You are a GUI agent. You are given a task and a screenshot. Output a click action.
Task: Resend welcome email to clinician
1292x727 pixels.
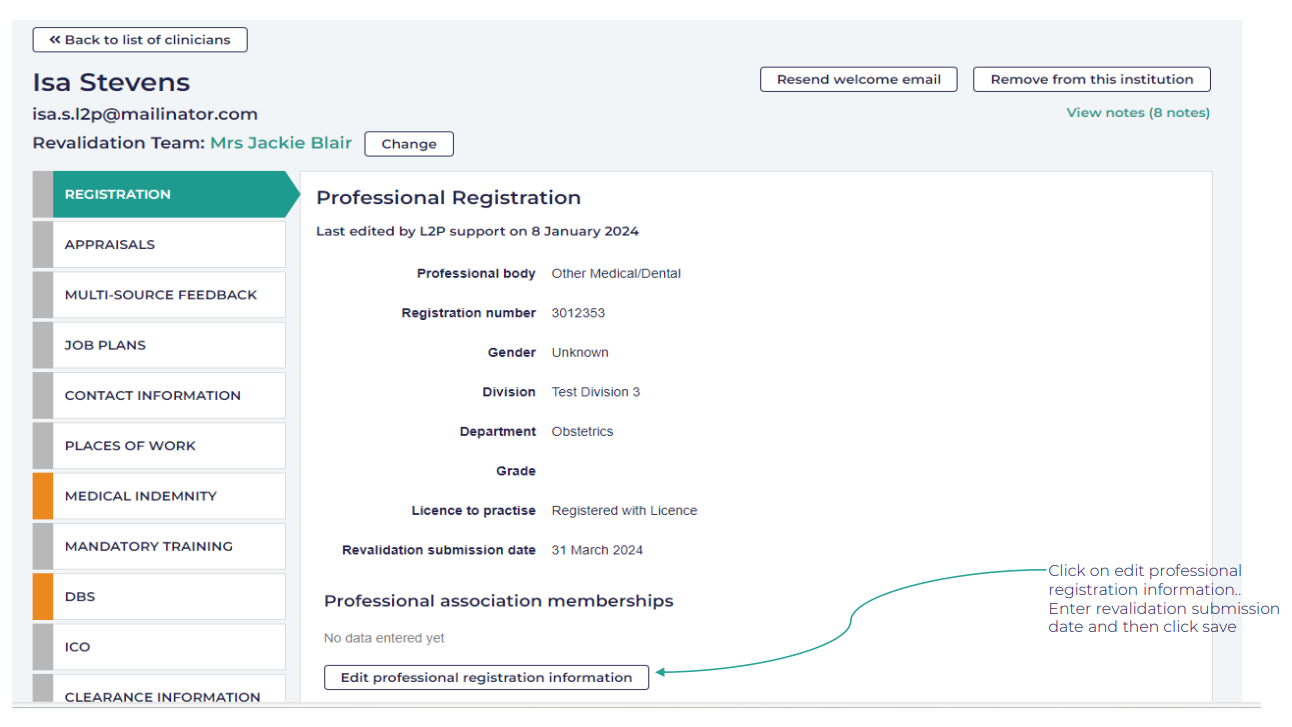tap(858, 80)
